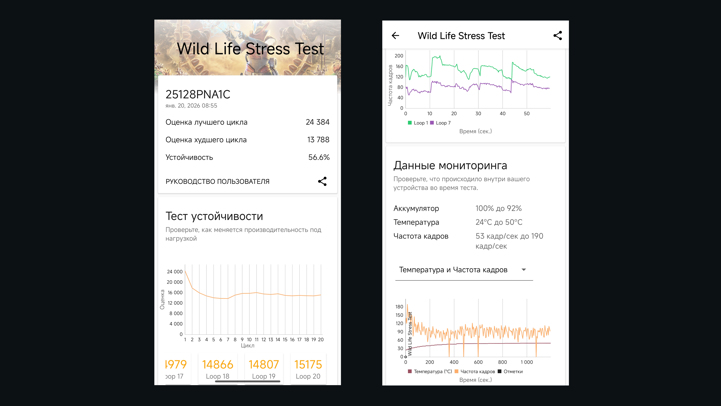Toggle Отметки legend entry
Image resolution: width=721 pixels, height=406 pixels.
tap(510, 372)
